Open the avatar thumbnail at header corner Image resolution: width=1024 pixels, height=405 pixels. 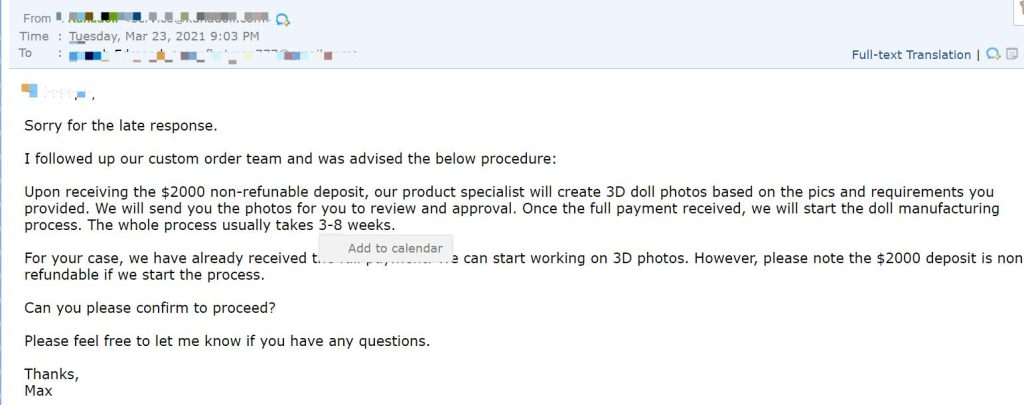(x=1018, y=10)
